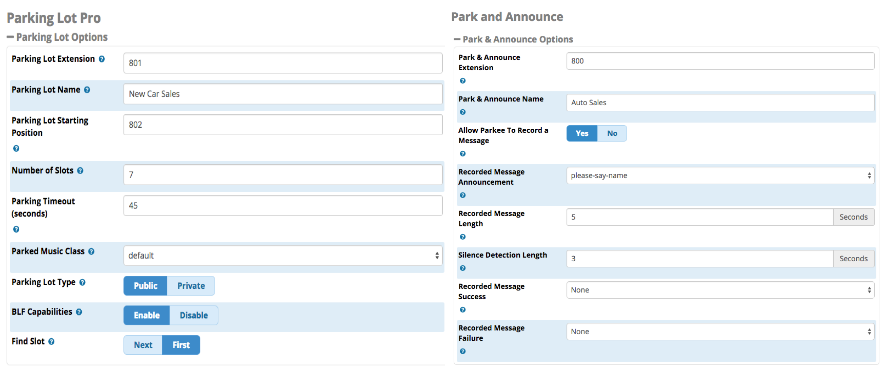Open help icon for Parking Lot Type

82,282
